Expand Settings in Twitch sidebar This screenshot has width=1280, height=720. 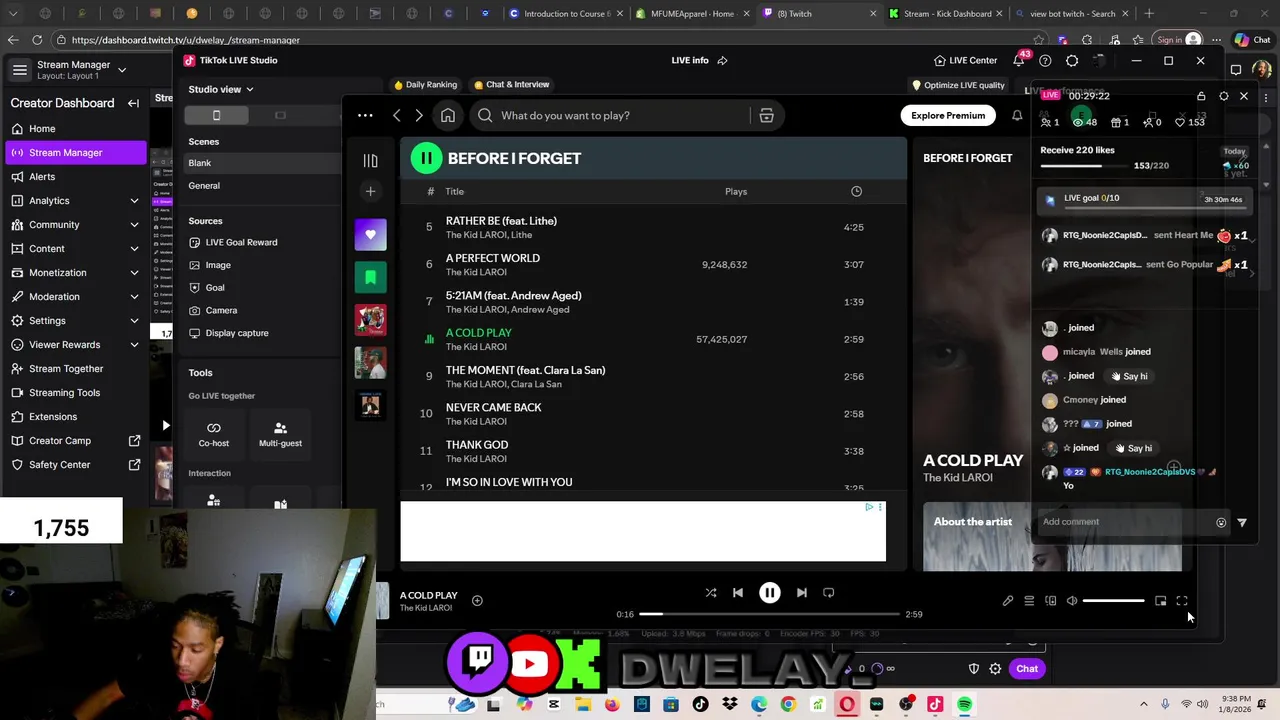(134, 321)
